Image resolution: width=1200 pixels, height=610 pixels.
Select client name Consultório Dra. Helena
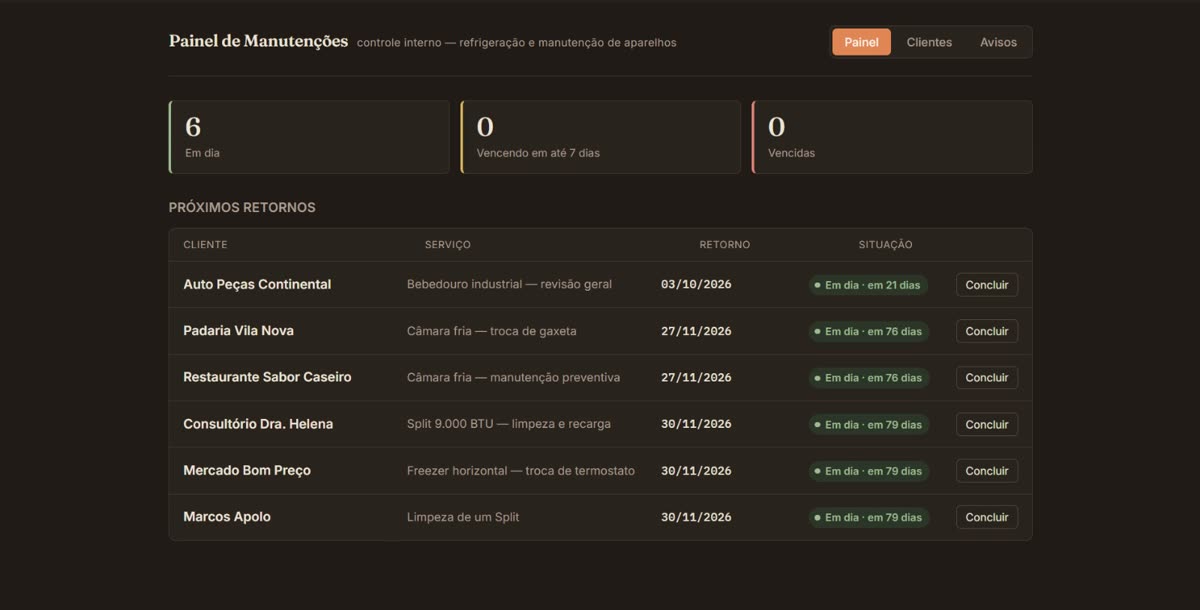[258, 424]
